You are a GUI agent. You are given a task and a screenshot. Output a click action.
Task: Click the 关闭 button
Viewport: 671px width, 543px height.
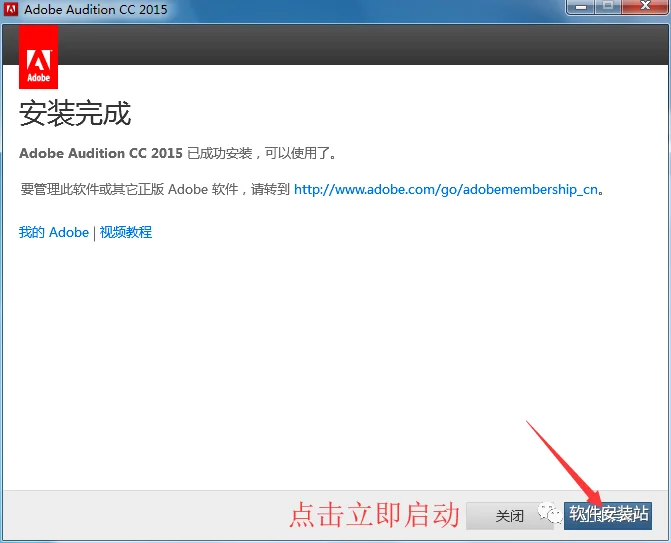[x=509, y=516]
